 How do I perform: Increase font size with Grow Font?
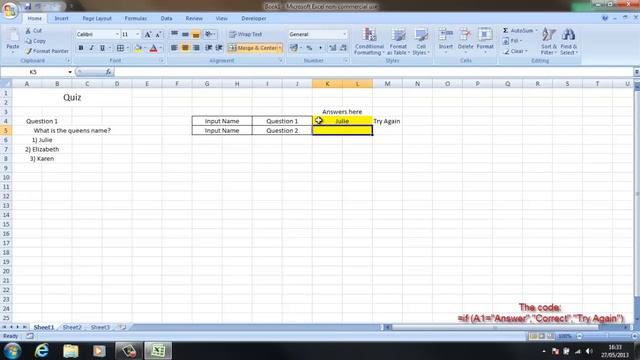point(148,35)
